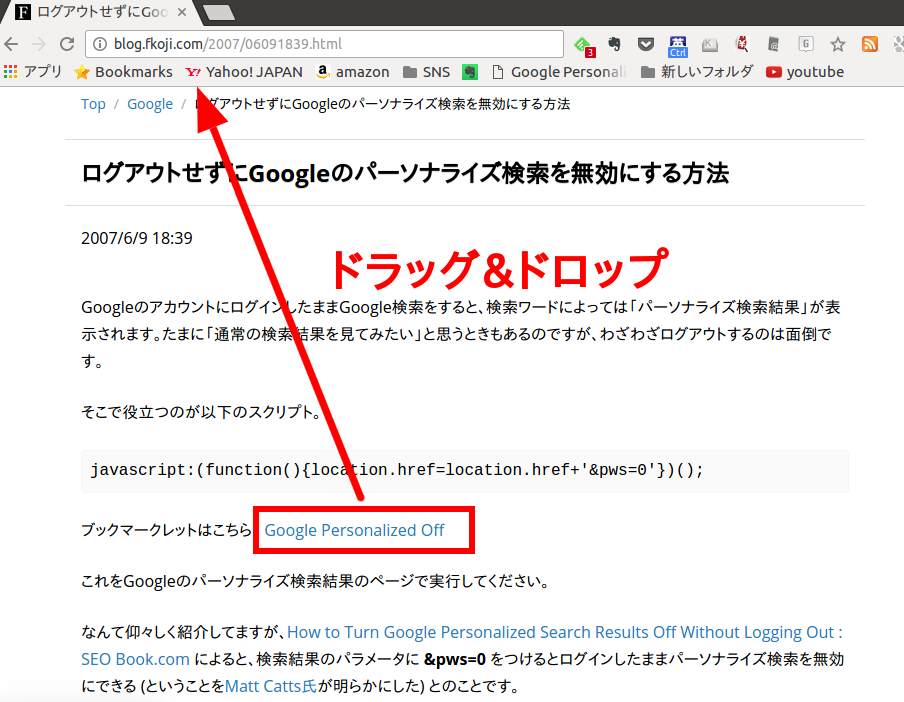Image resolution: width=904 pixels, height=702 pixels.
Task: Close the ログアウトせずにGoo tab
Action: 182,12
